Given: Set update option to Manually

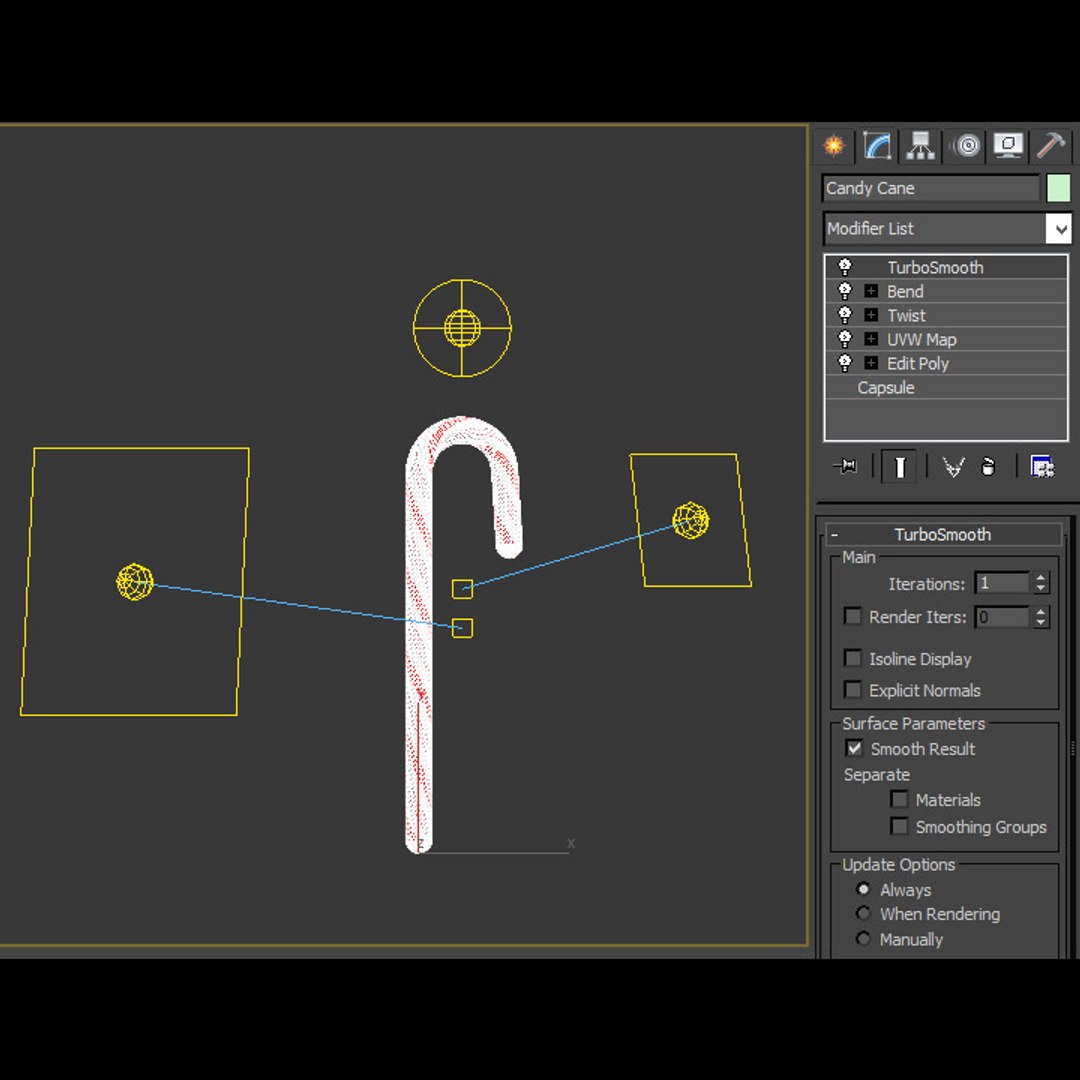Looking at the screenshot, I should click(863, 938).
